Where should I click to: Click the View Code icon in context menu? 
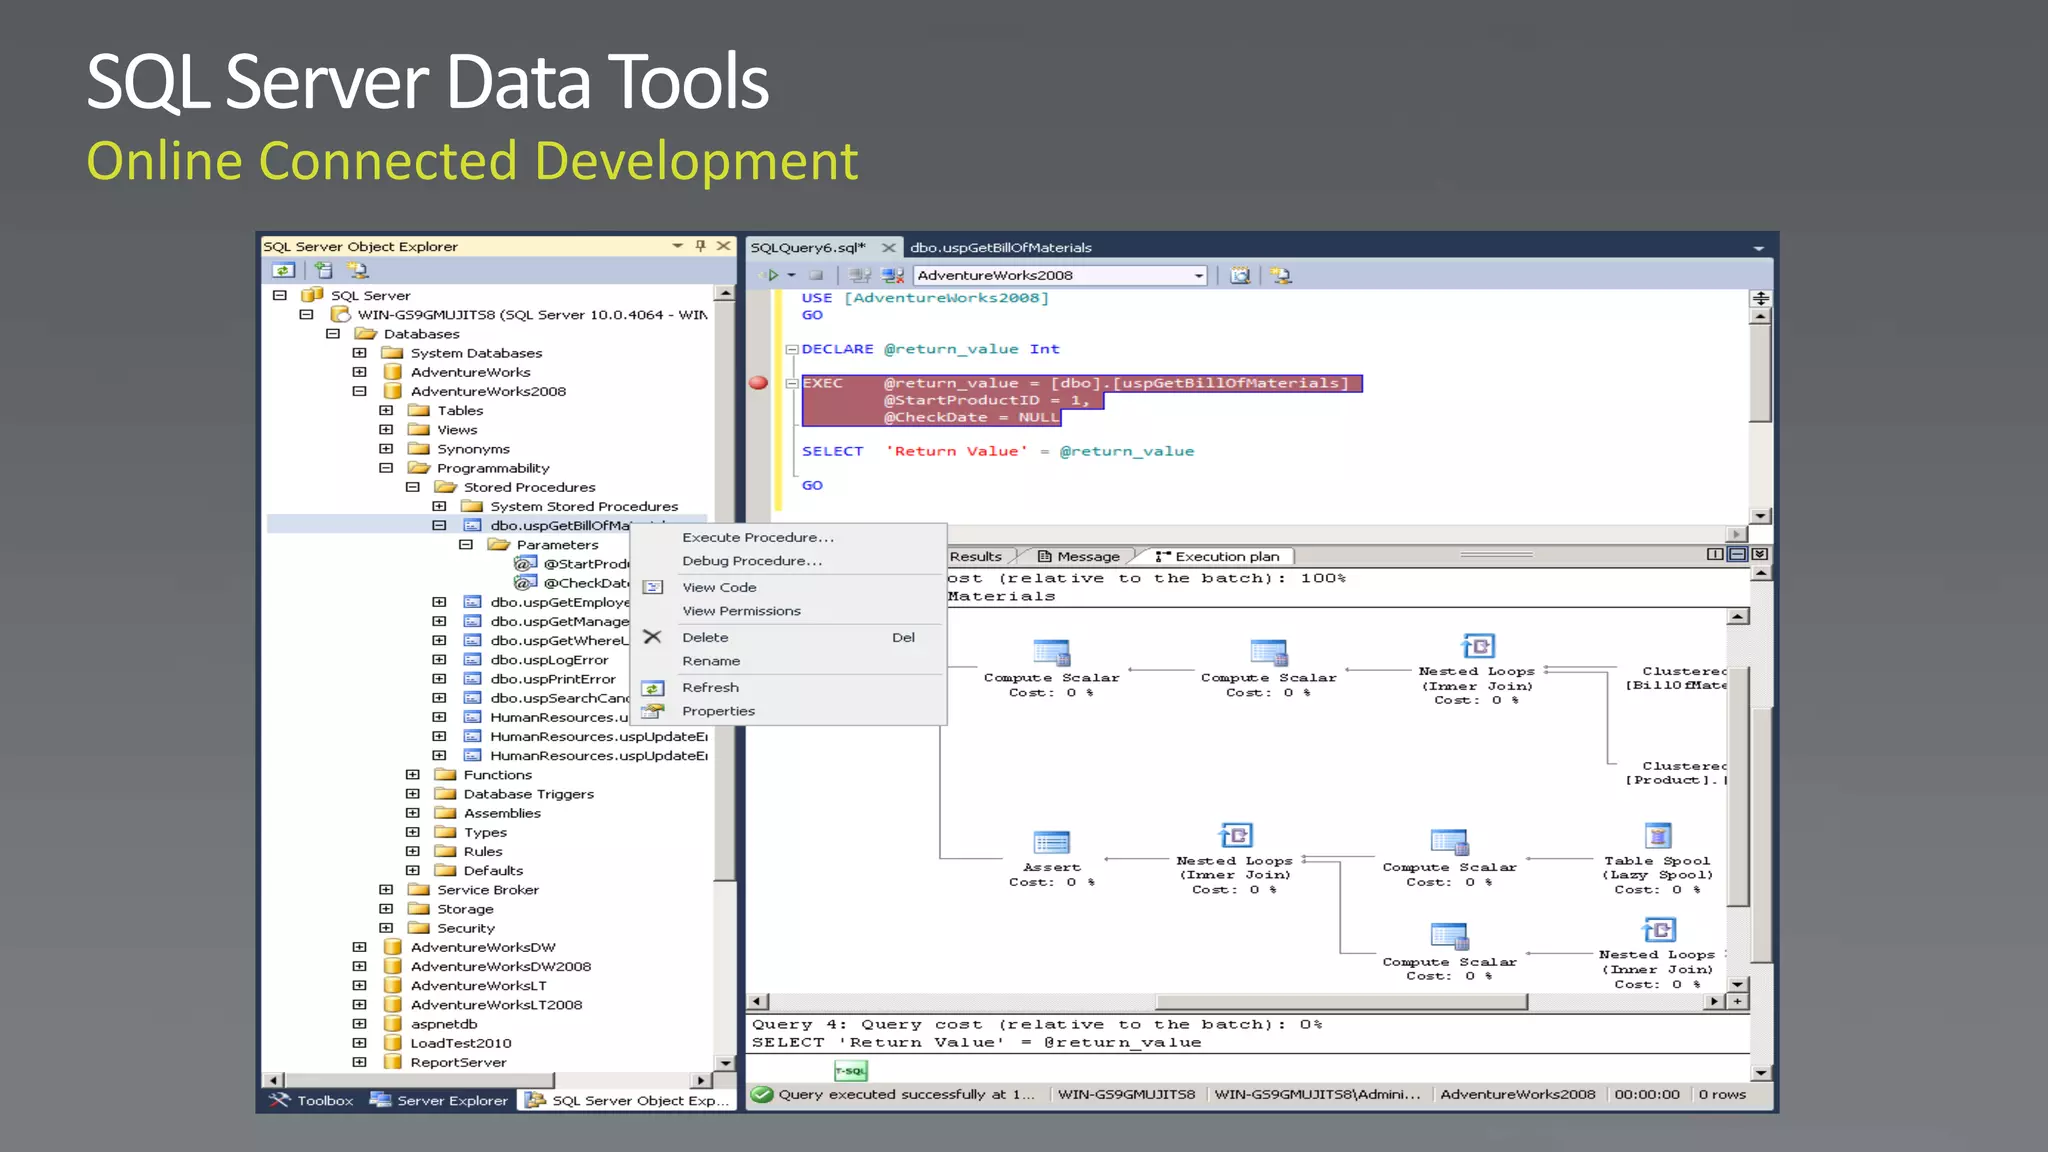652,587
